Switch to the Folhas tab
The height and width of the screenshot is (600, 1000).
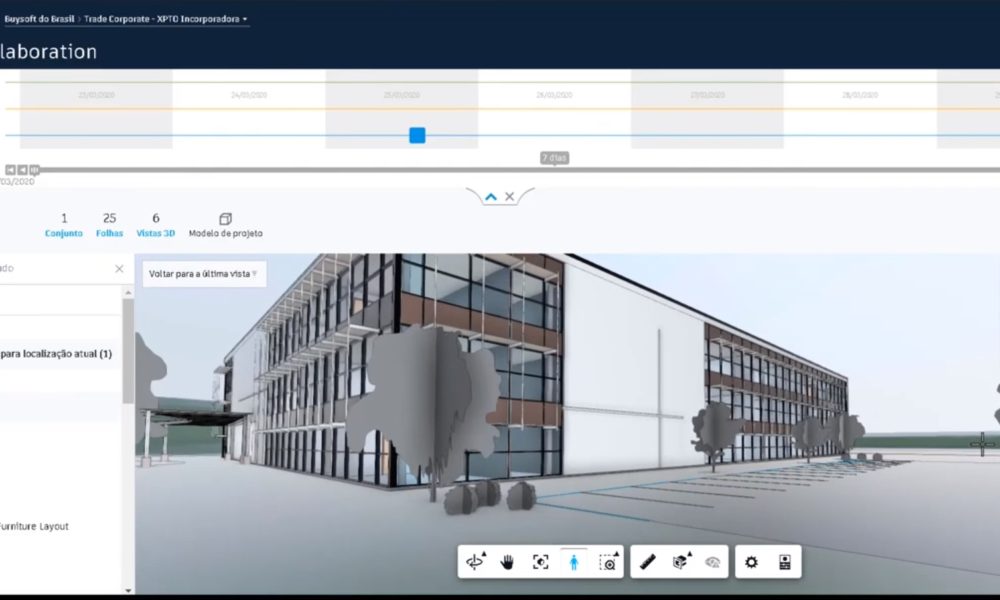(110, 225)
